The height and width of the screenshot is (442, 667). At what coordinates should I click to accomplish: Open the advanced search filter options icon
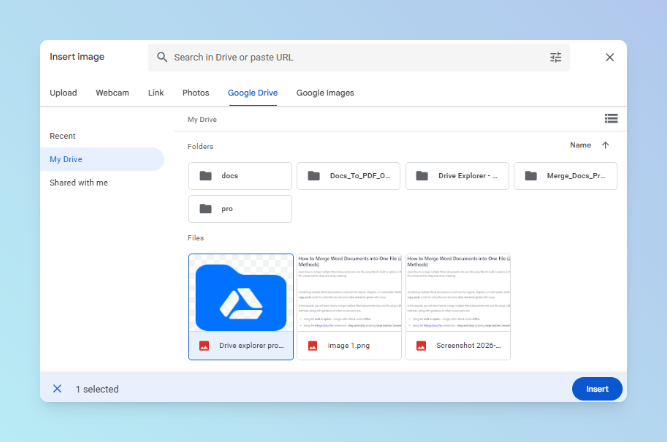(x=556, y=57)
